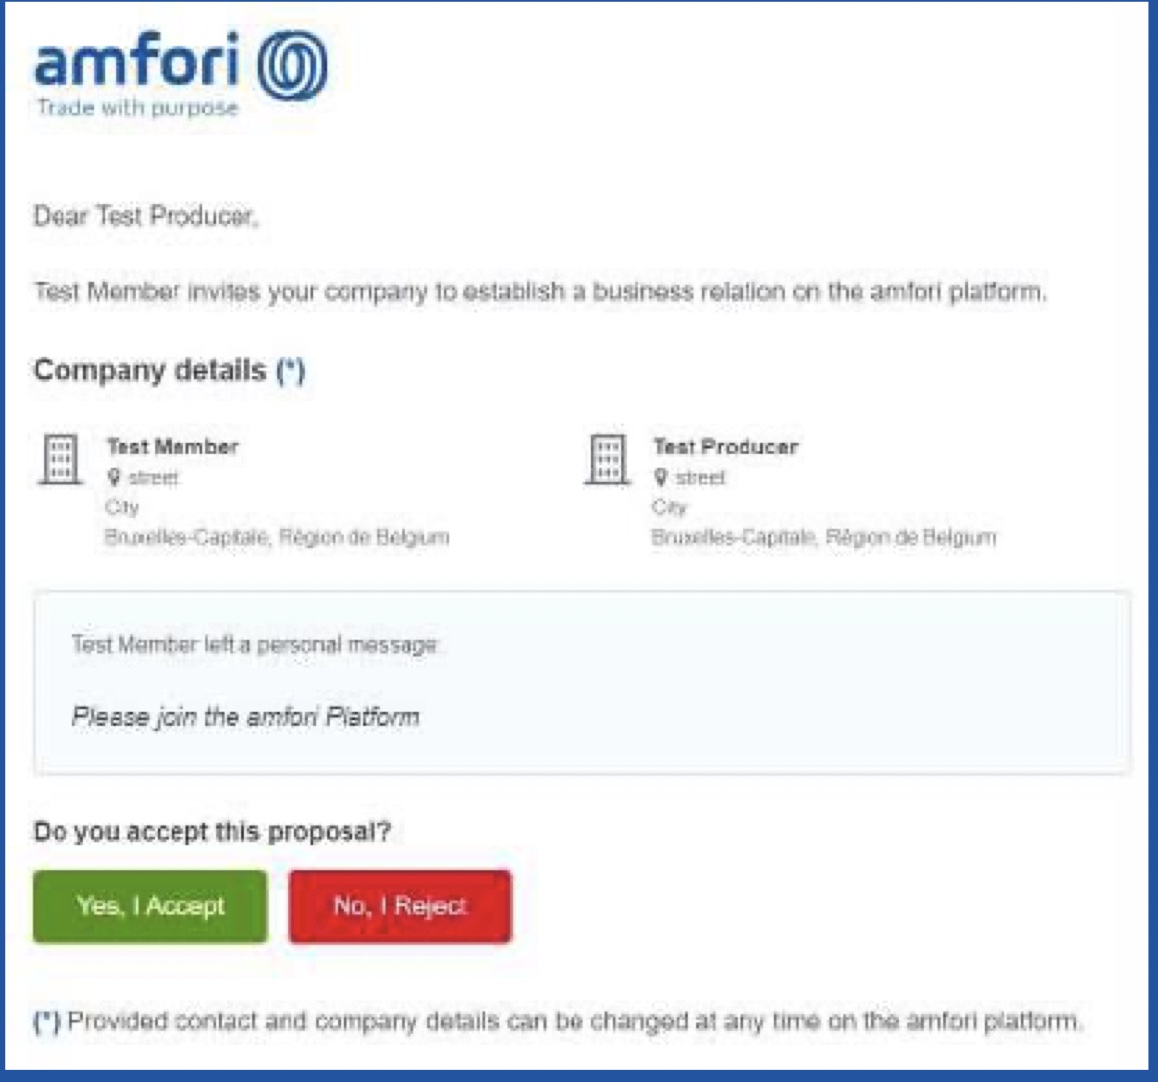Image resolution: width=1158 pixels, height=1082 pixels.
Task: Click the Trade with purpose tagline
Action: point(137,108)
